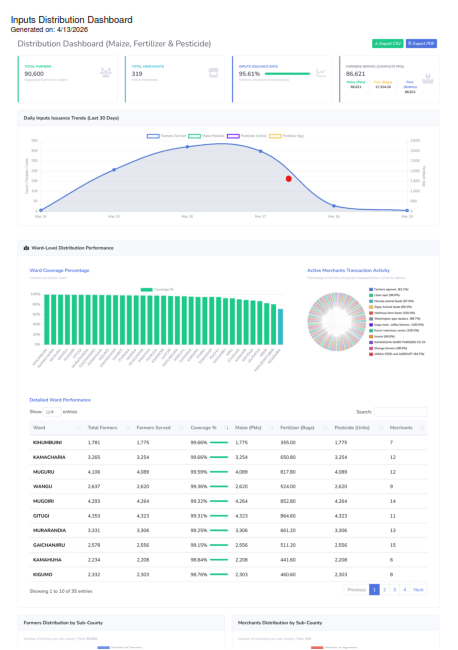The height and width of the screenshot is (650, 458).
Task: Click the Mar 16 data point on trend chart
Action: pos(187,147)
